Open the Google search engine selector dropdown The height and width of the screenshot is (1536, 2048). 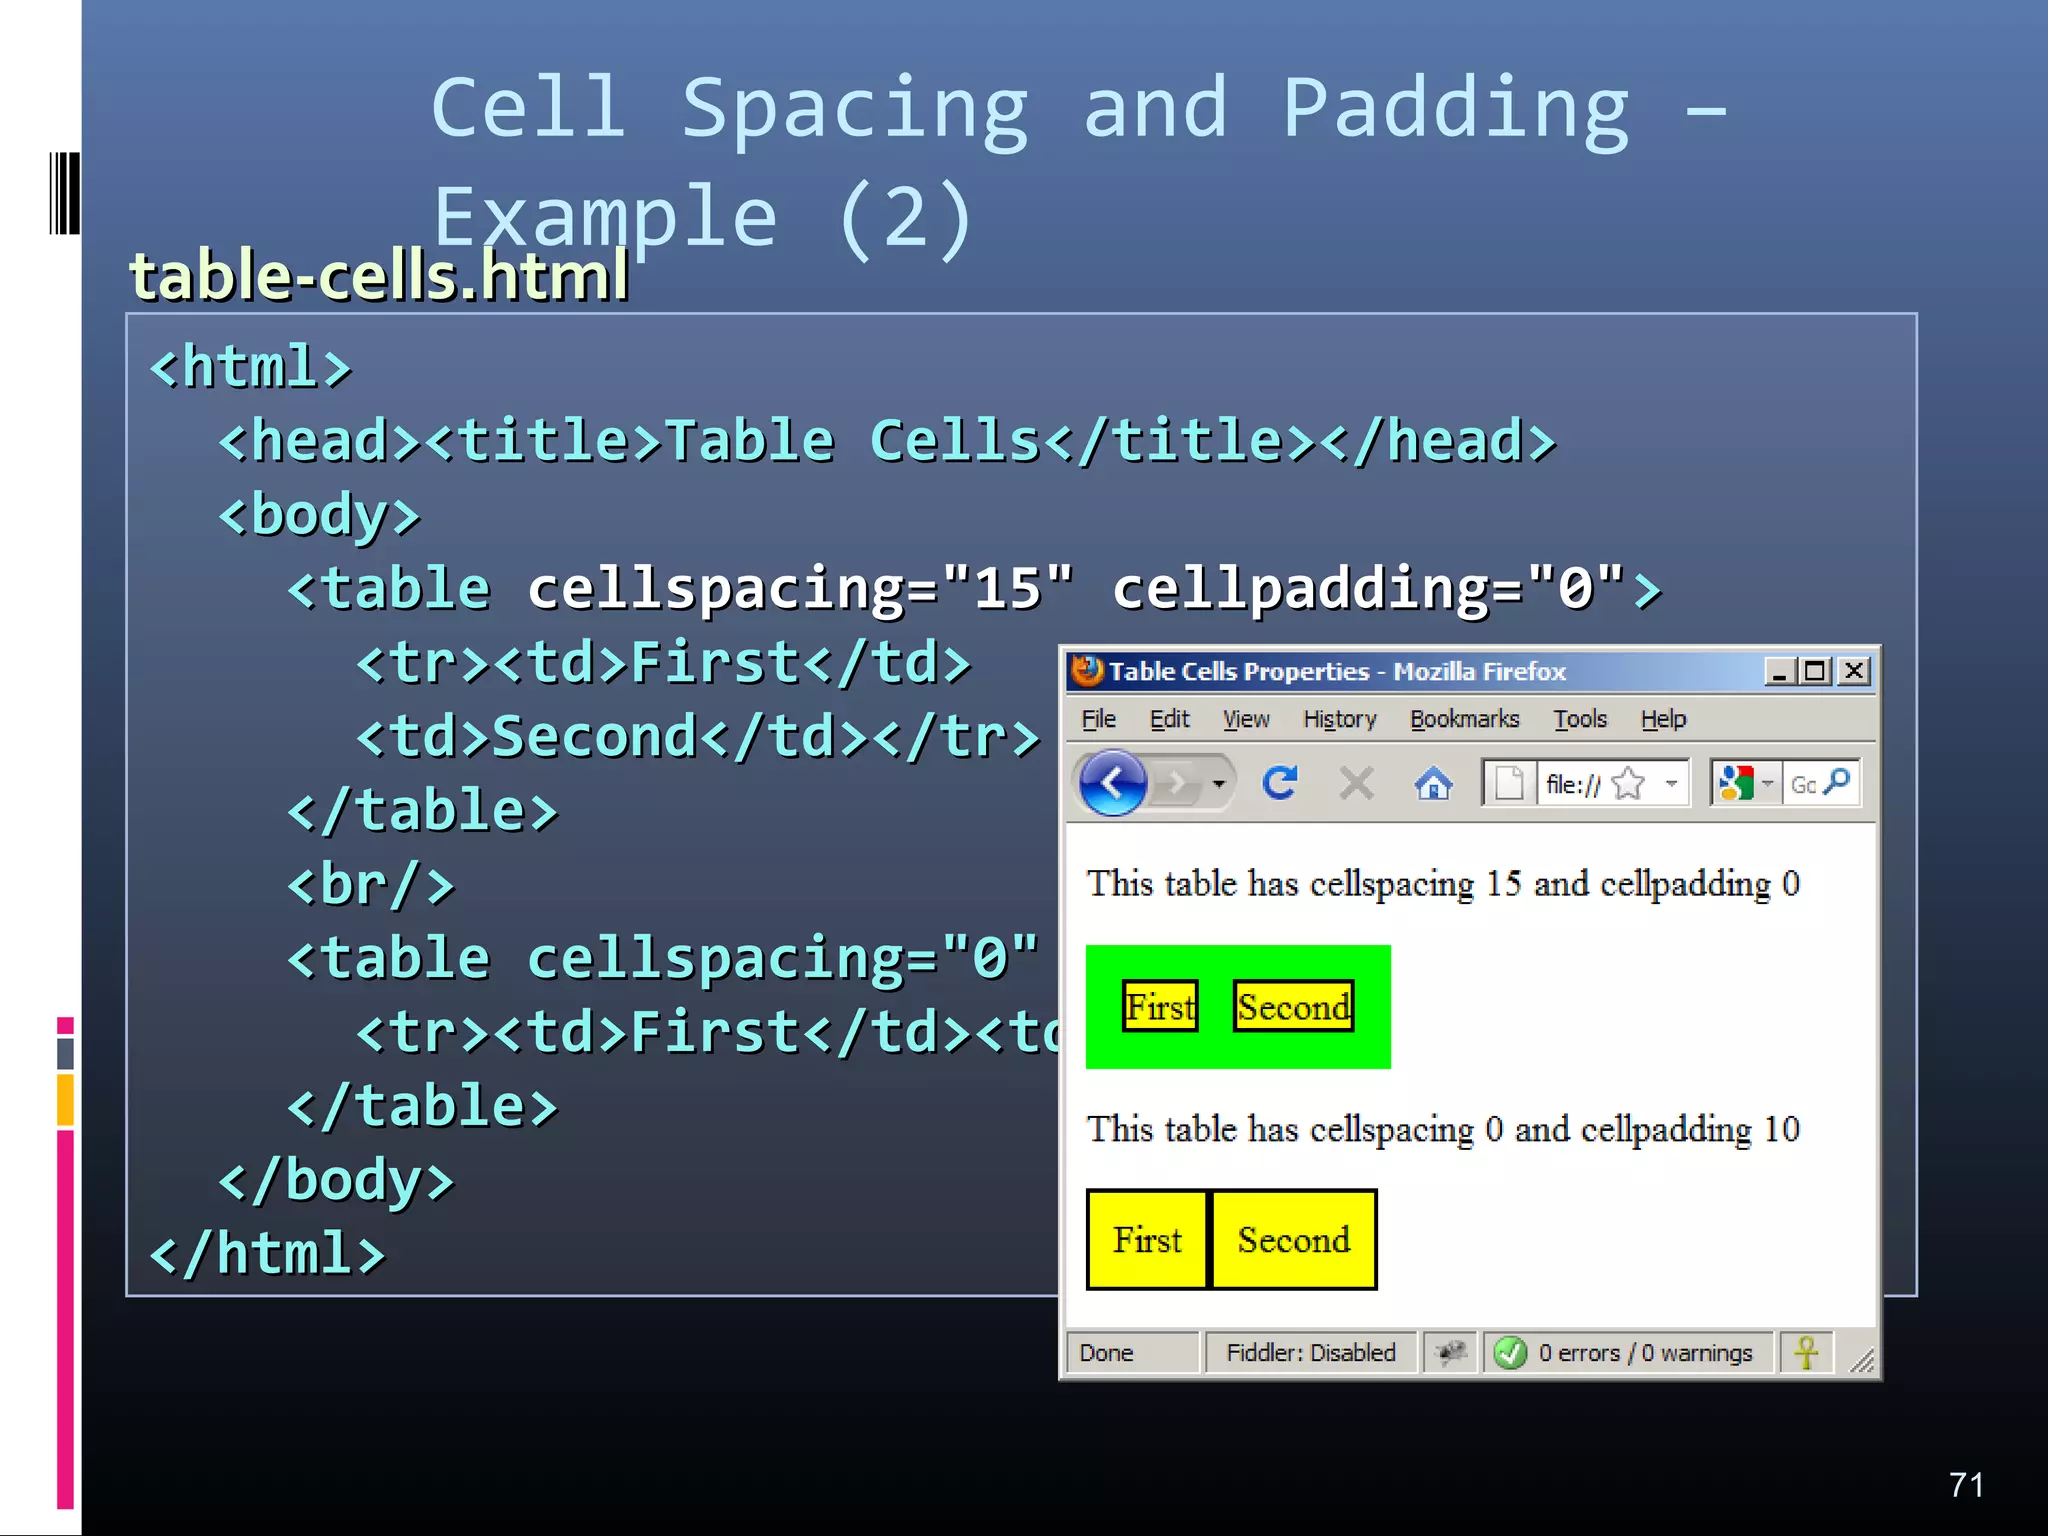tap(1767, 784)
